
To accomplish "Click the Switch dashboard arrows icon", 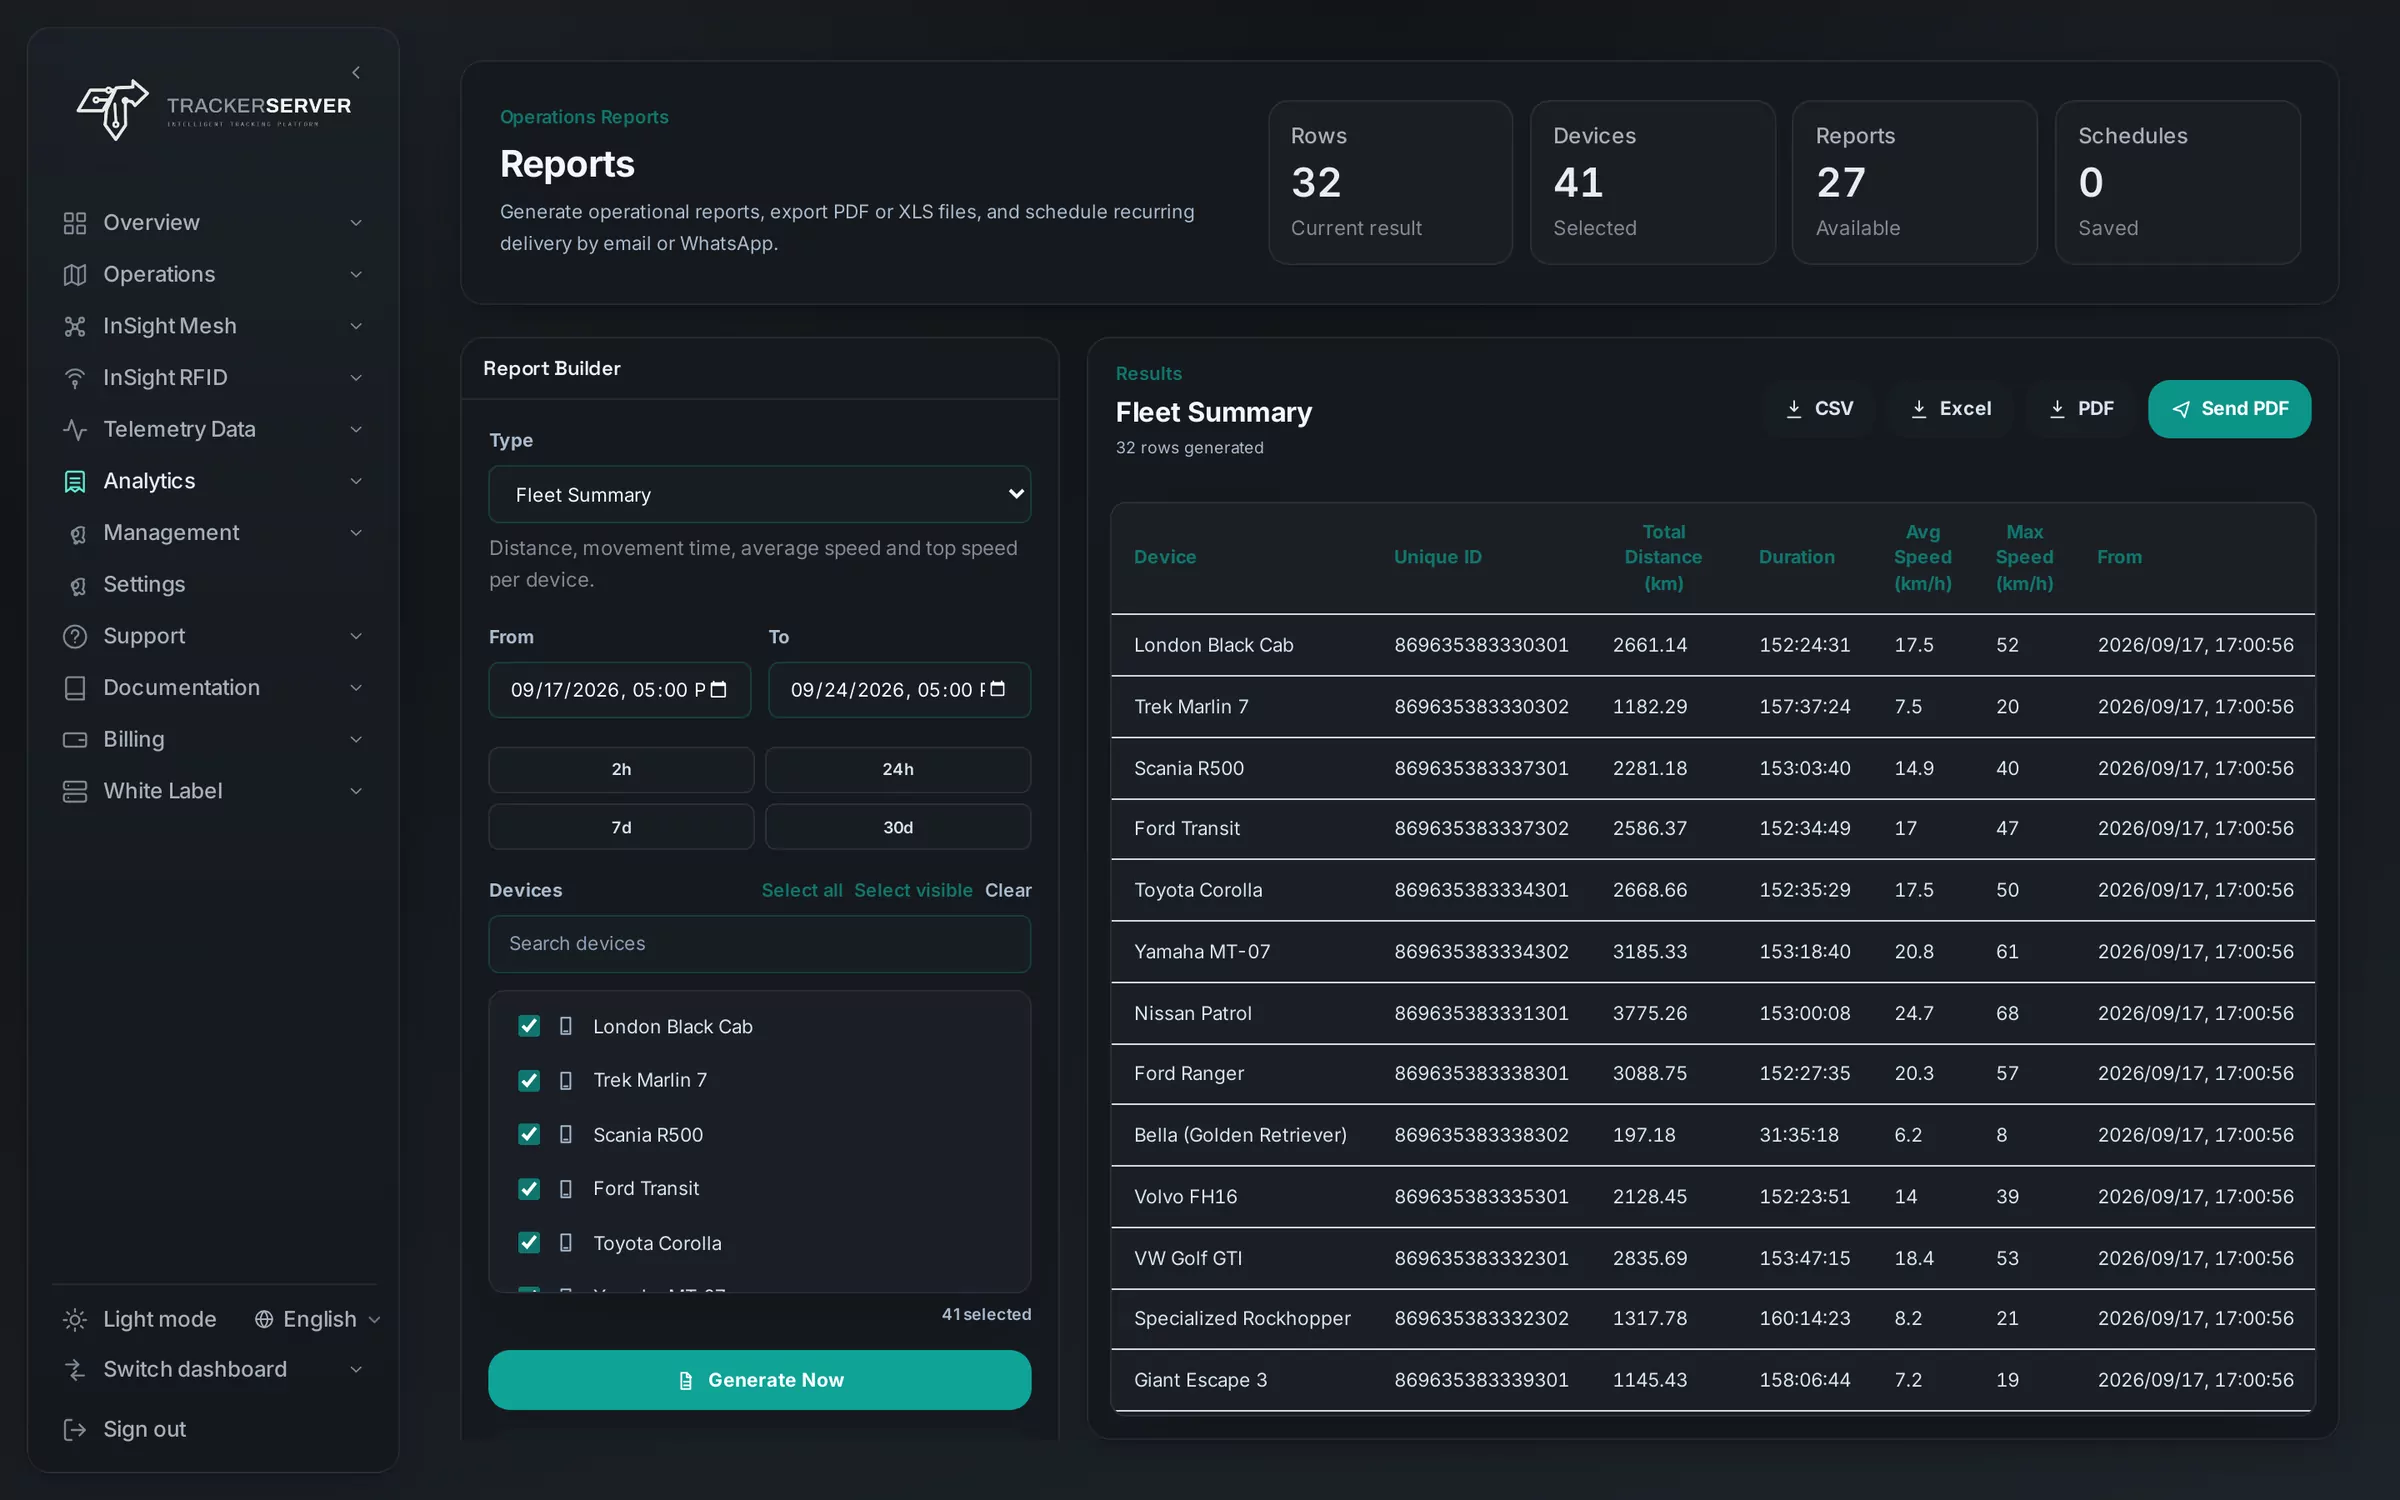I will (x=75, y=1369).
